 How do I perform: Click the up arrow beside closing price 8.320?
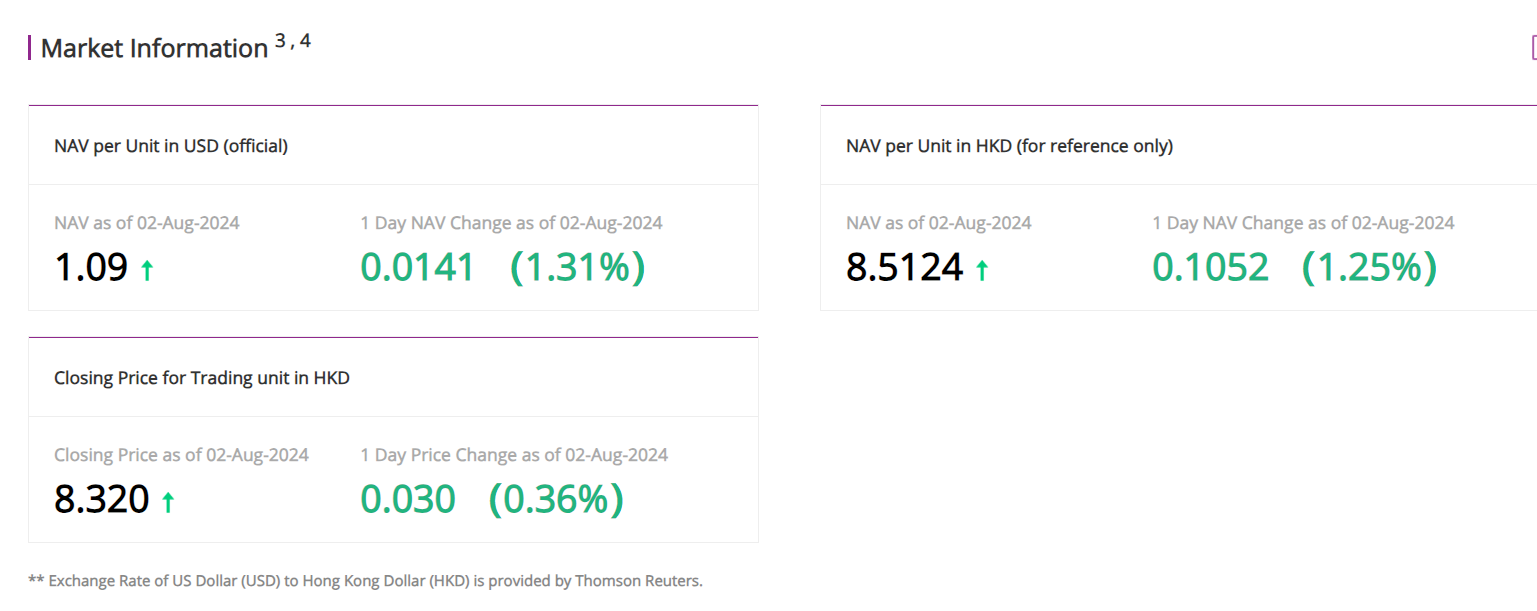168,502
